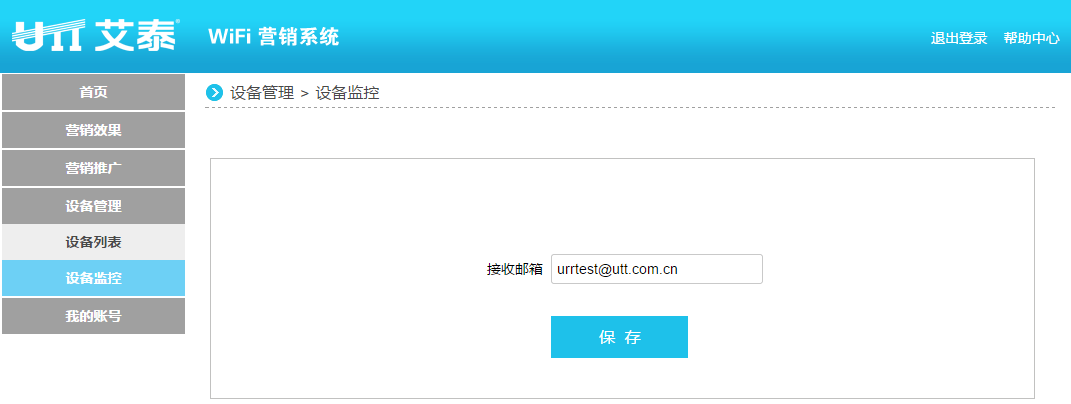
Task: Collapse the 设备管理 sidebar section
Action: click(94, 206)
